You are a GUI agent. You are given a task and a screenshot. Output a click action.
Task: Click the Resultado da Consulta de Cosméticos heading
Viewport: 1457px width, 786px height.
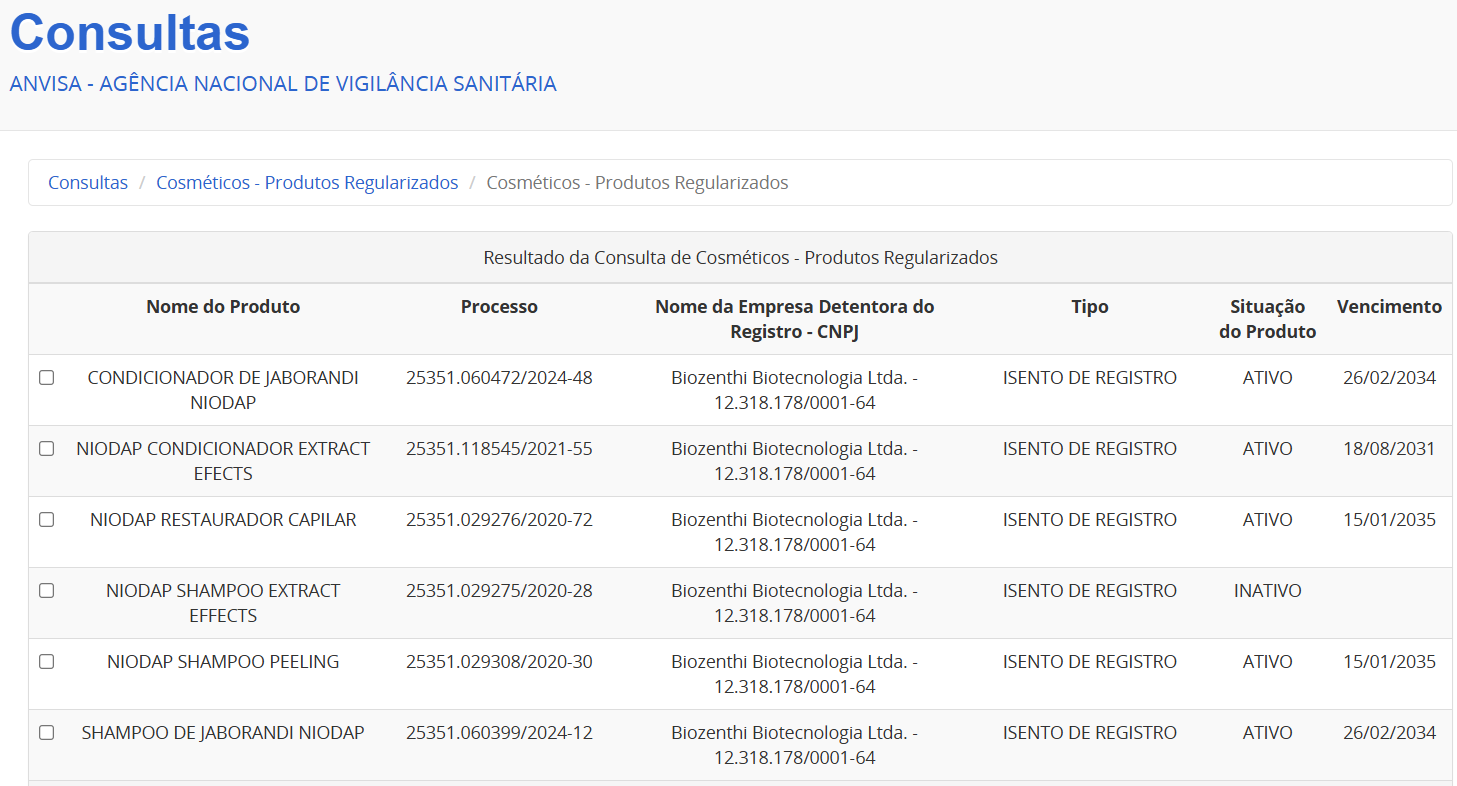(x=740, y=258)
